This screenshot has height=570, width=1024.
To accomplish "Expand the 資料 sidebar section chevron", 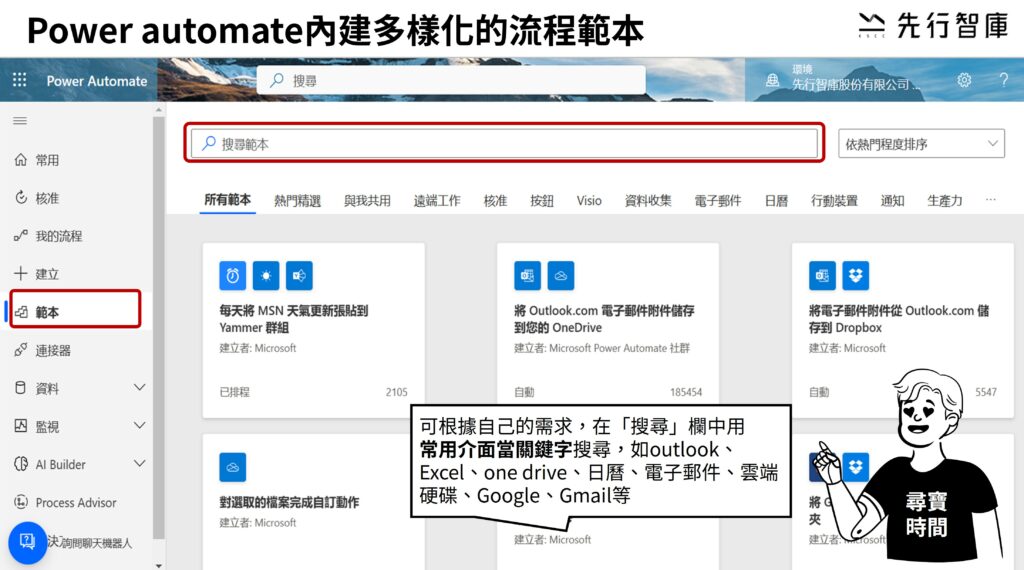I will [139, 388].
